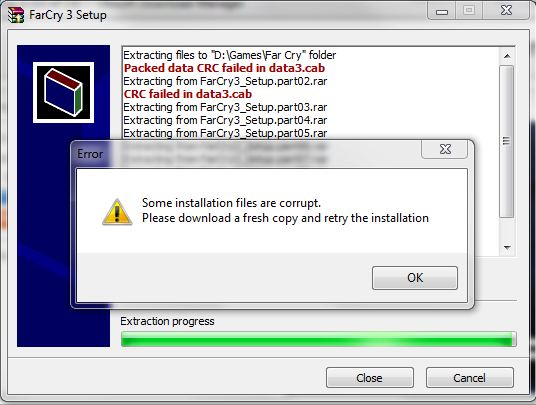Click the SFX archive box logo image
This screenshot has height=405, width=536.
point(64,92)
